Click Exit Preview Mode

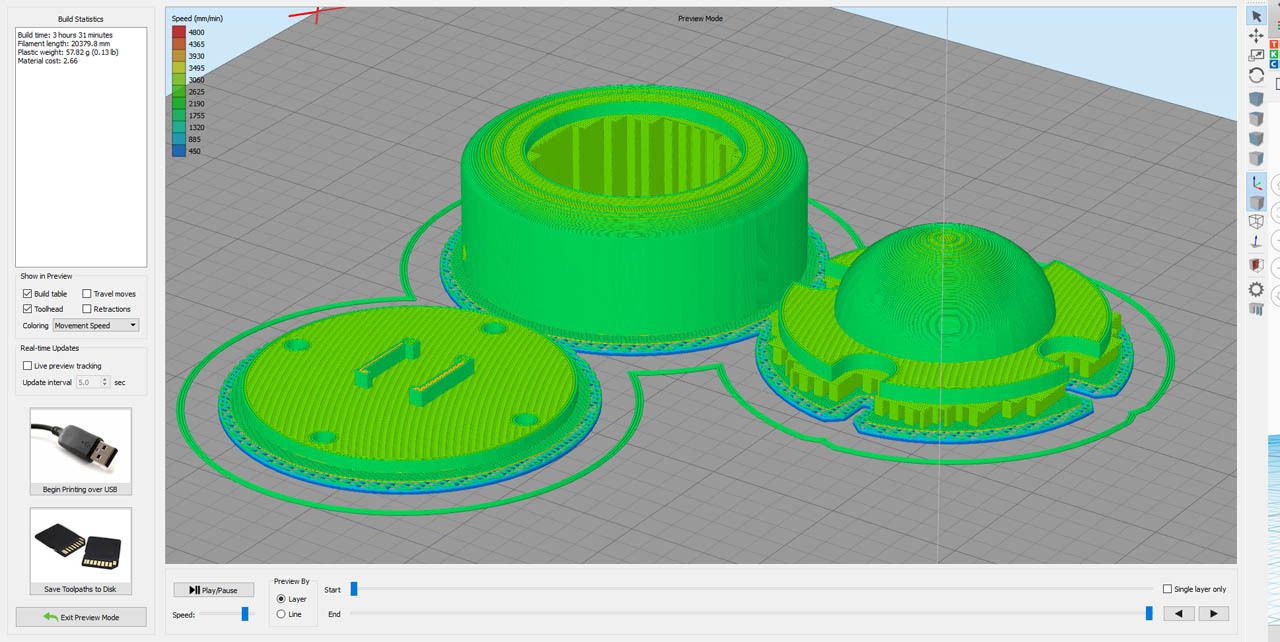click(x=80, y=617)
